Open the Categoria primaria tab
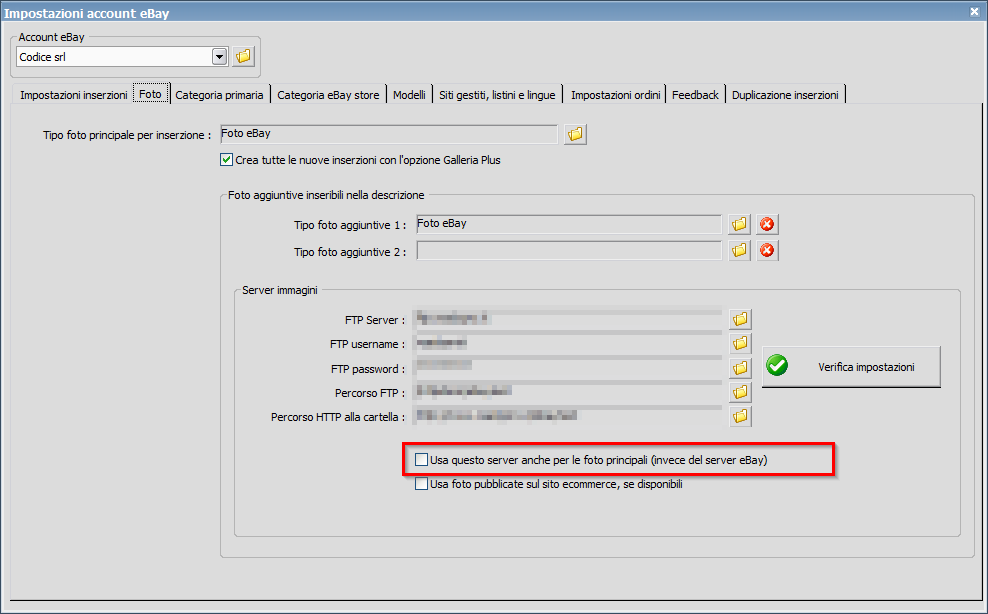The image size is (988, 614). pos(219,95)
